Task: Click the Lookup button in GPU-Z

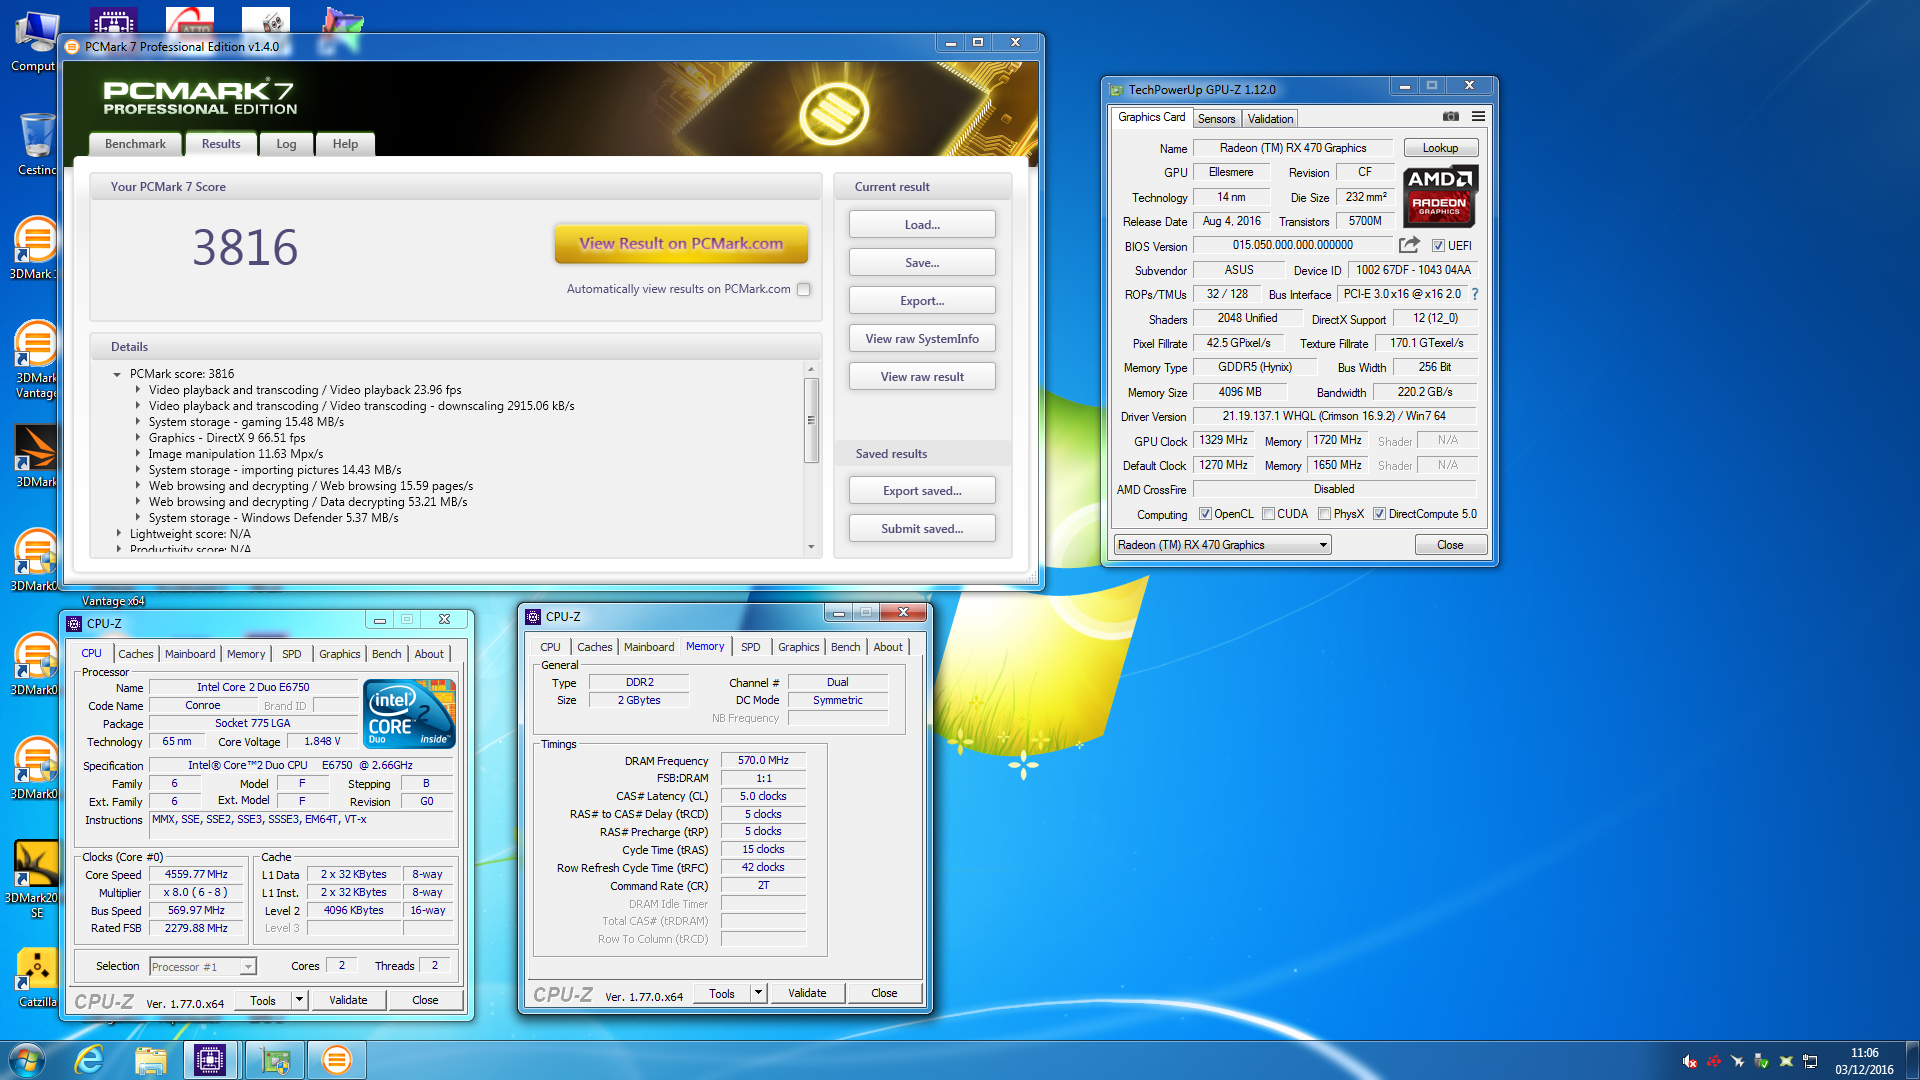Action: 1440,148
